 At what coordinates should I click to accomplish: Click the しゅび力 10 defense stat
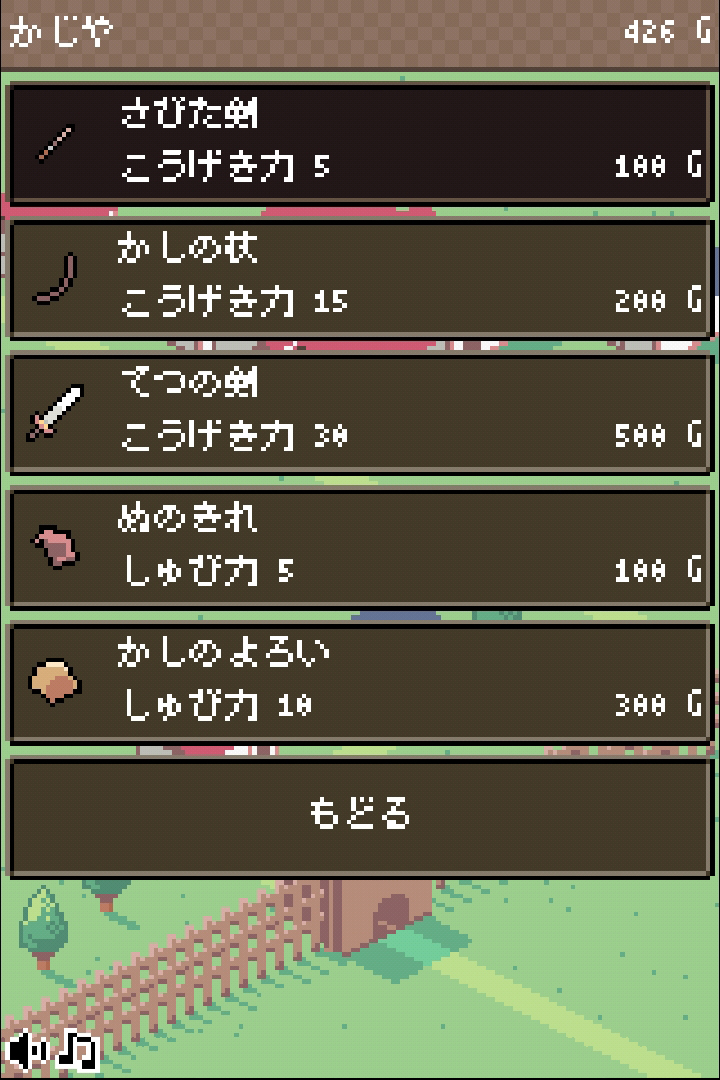[x=217, y=706]
